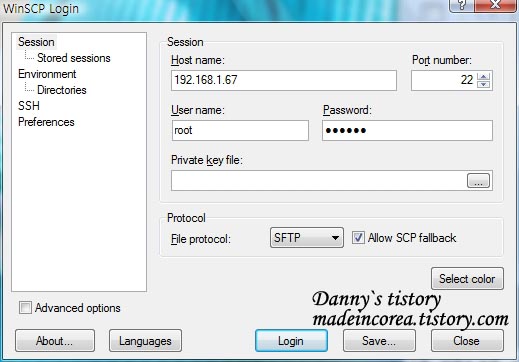This screenshot has width=519, height=362.
Task: Click the Select color button
Action: click(x=467, y=279)
